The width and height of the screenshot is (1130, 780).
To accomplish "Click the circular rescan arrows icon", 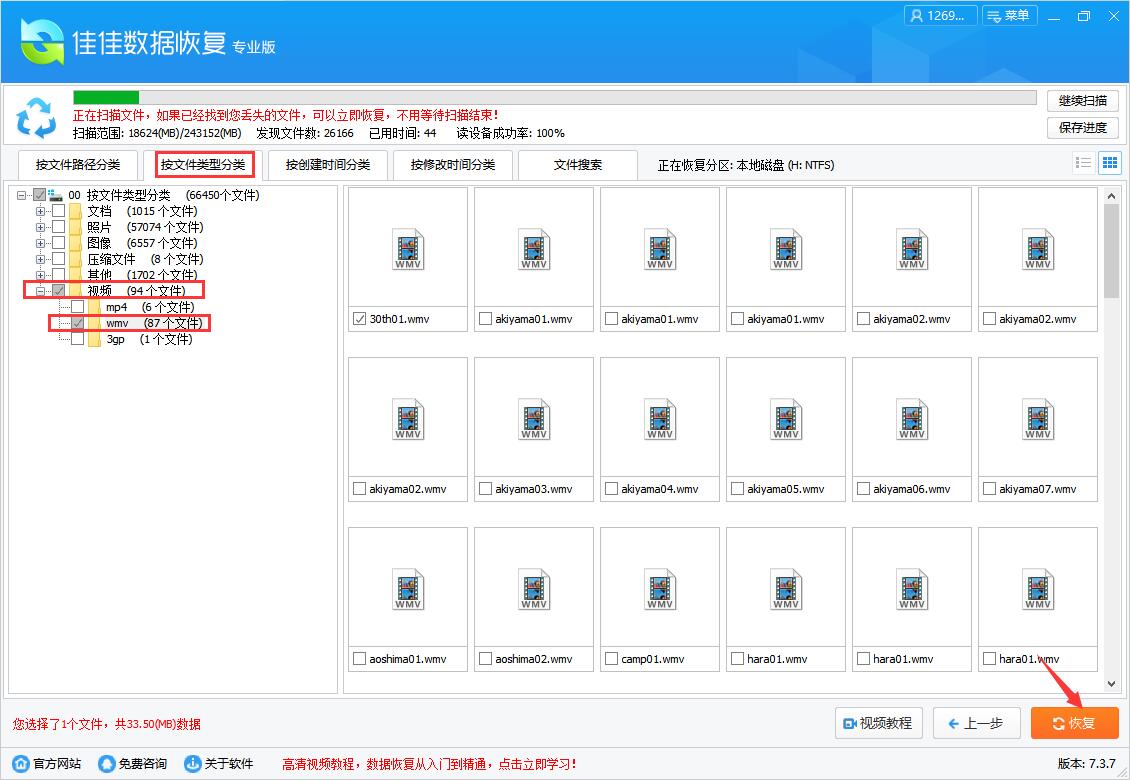I will (x=37, y=118).
